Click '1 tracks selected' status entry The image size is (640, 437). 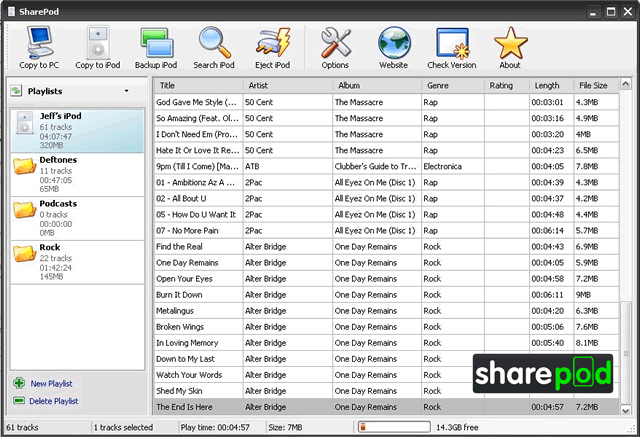[x=123, y=428]
